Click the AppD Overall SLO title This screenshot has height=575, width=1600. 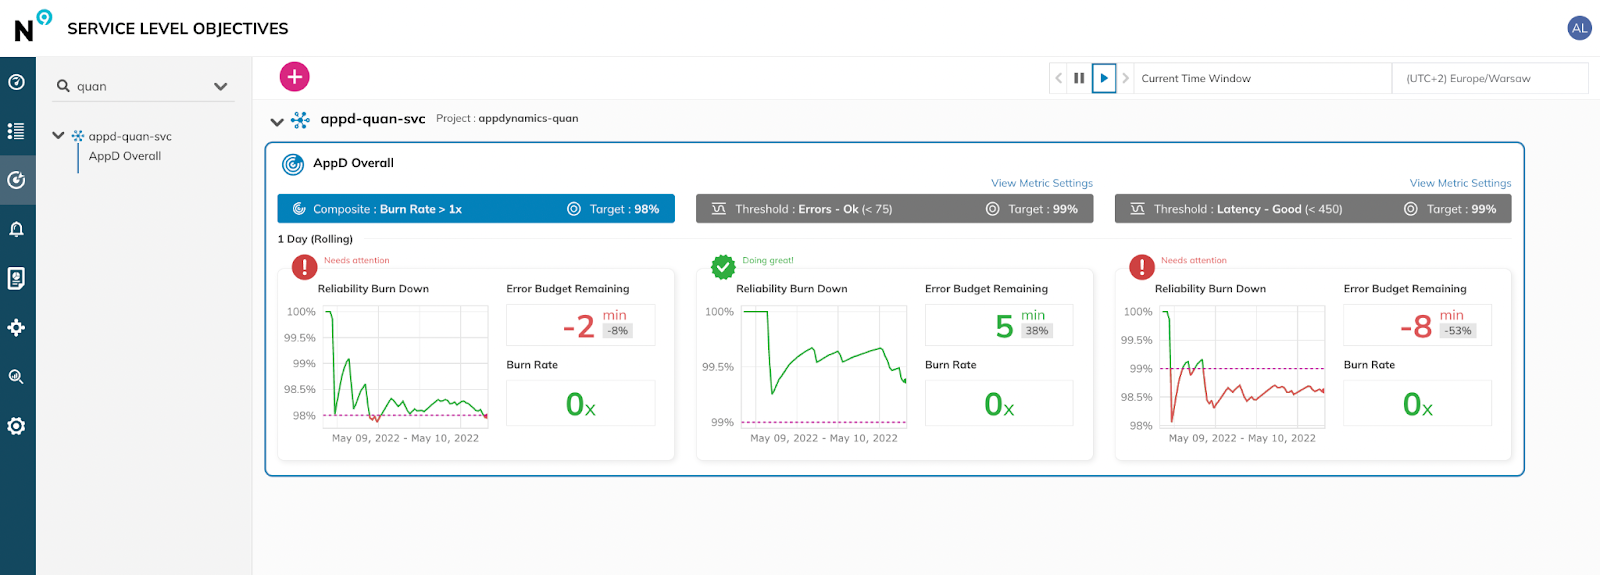[x=353, y=163]
